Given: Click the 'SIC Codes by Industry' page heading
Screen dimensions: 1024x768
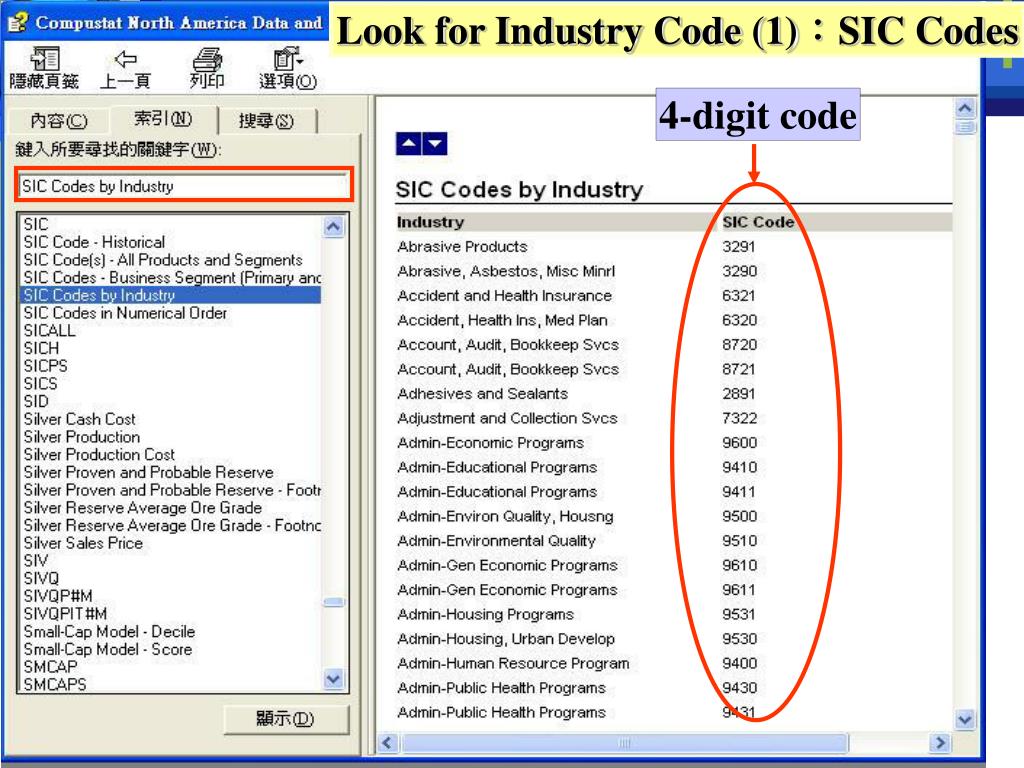Looking at the screenshot, I should click(519, 189).
